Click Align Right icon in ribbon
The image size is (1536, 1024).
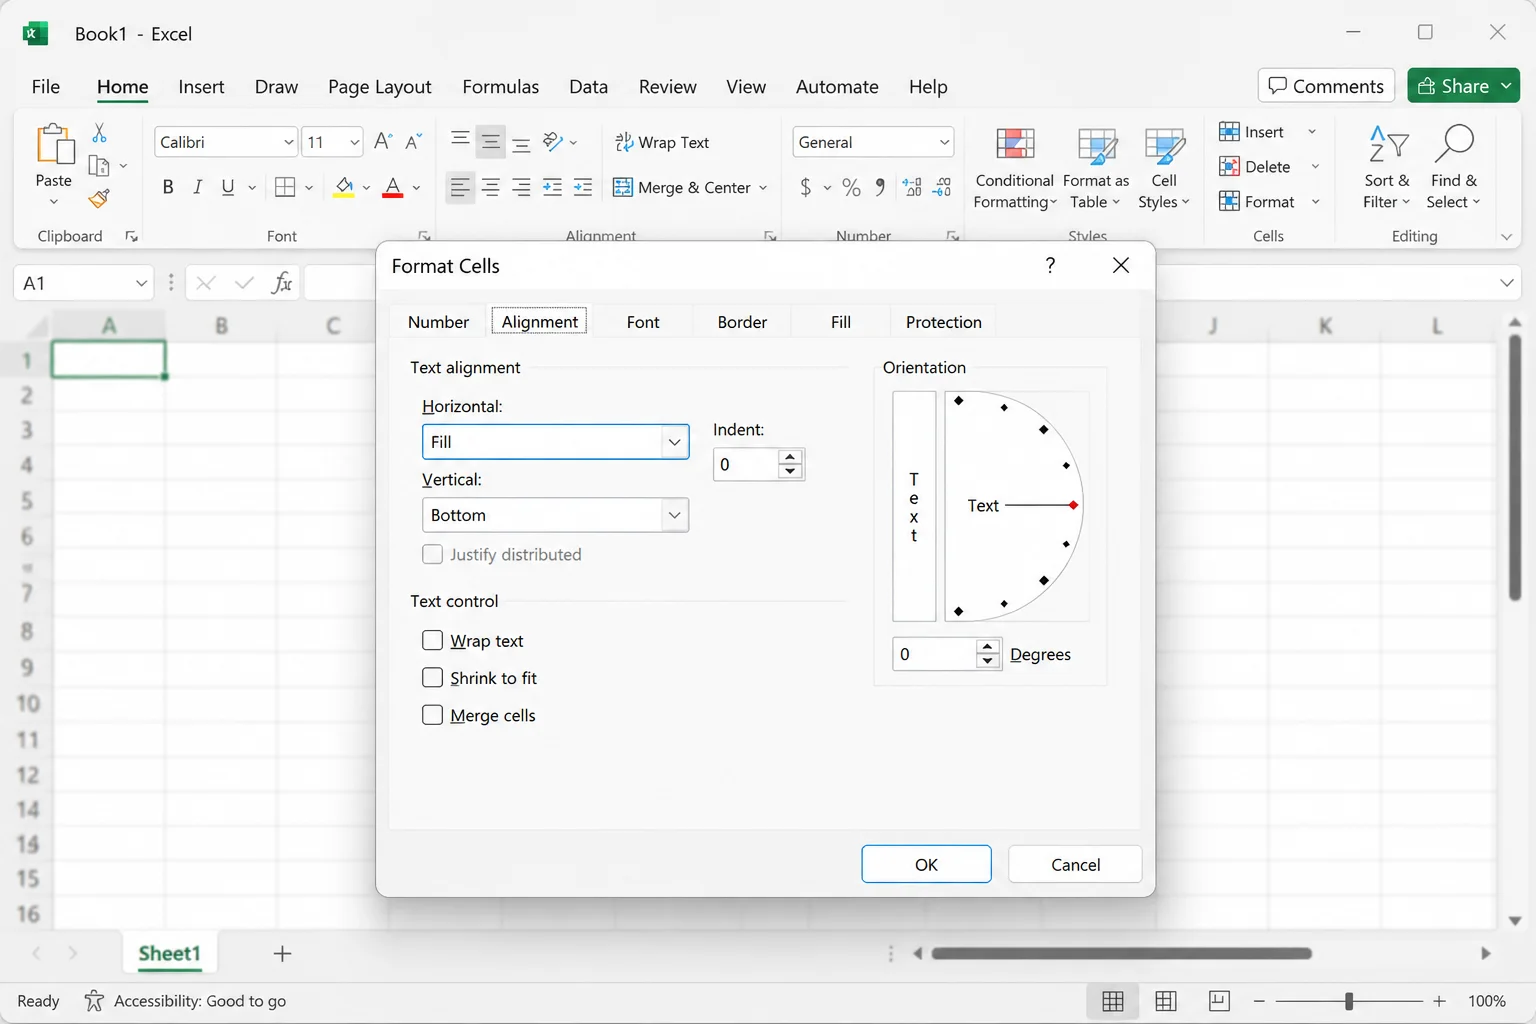coord(521,187)
